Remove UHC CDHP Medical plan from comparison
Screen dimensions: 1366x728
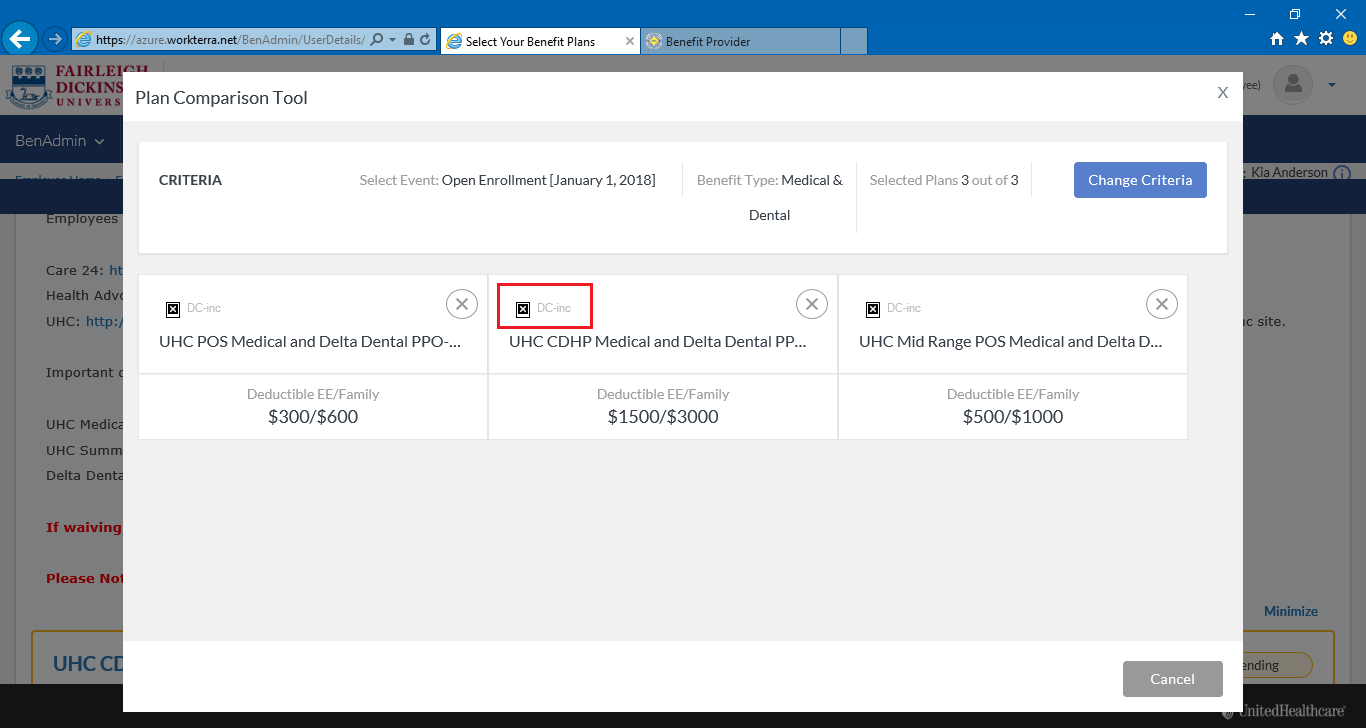click(811, 304)
